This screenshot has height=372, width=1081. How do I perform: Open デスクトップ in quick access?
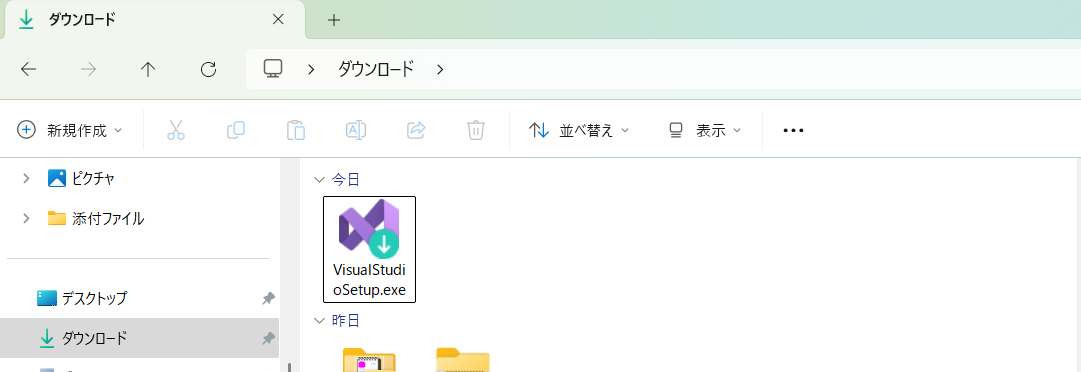tap(83, 298)
